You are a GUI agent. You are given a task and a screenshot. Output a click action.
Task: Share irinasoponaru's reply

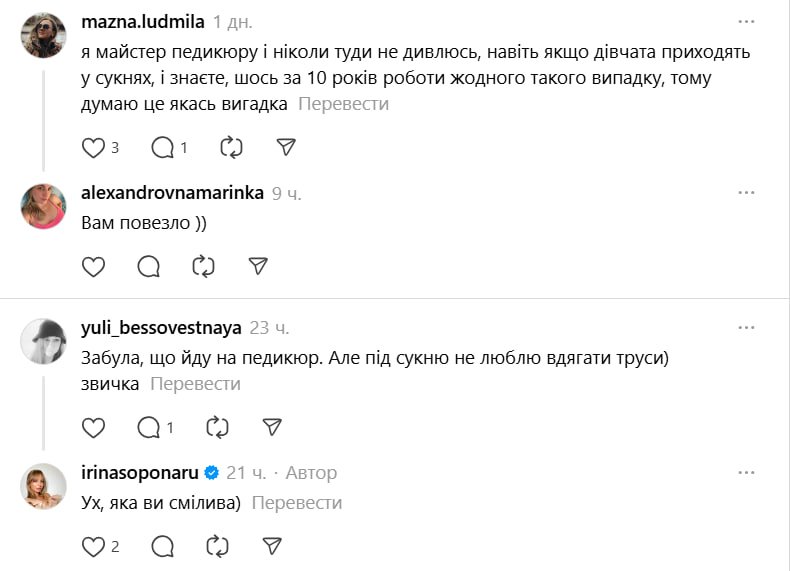pos(272,546)
